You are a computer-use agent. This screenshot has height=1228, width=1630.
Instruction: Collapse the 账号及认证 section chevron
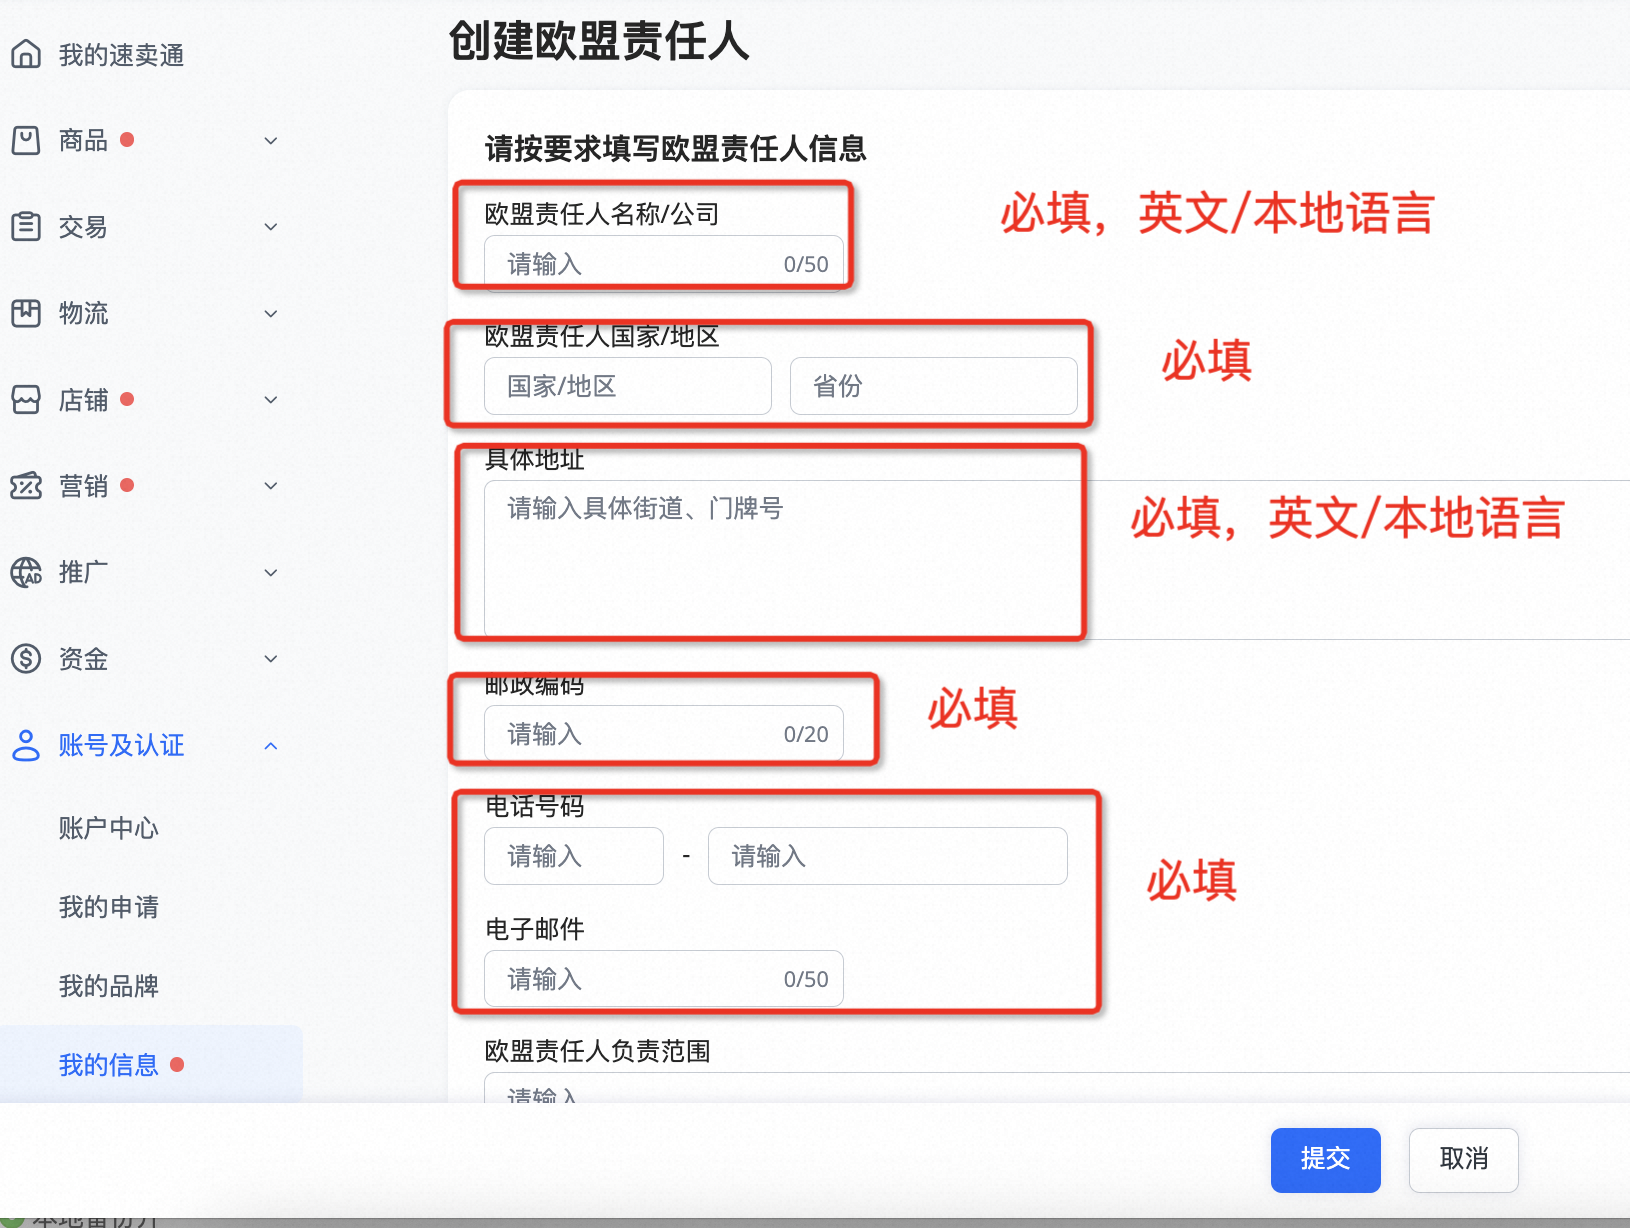(270, 746)
